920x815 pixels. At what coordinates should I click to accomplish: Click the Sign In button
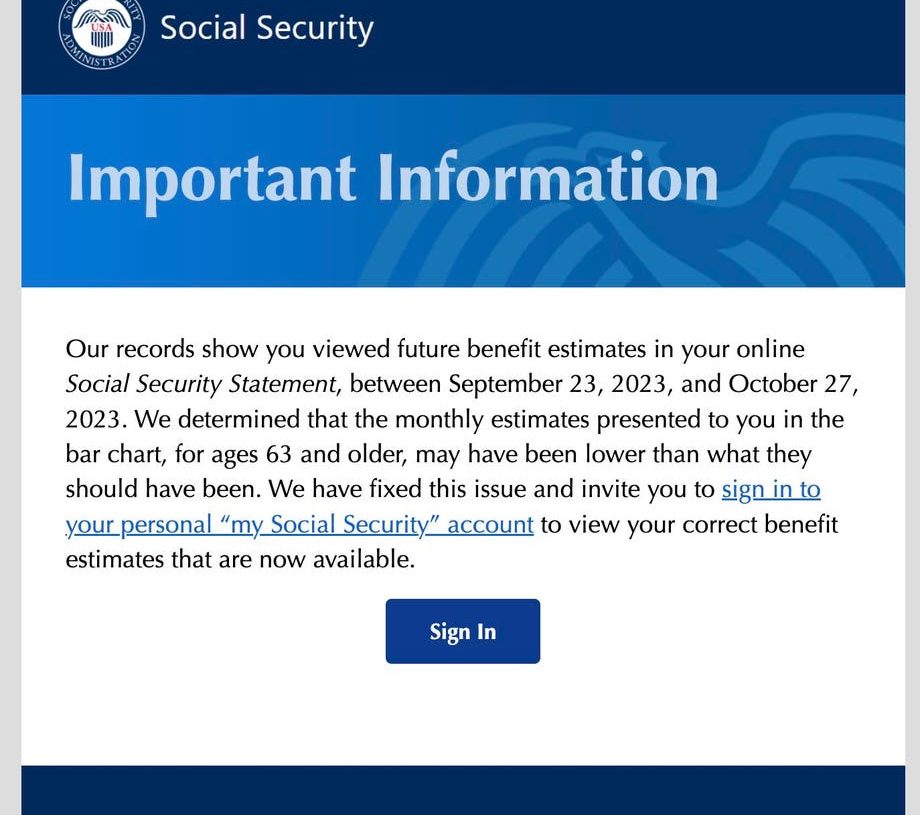(x=462, y=631)
